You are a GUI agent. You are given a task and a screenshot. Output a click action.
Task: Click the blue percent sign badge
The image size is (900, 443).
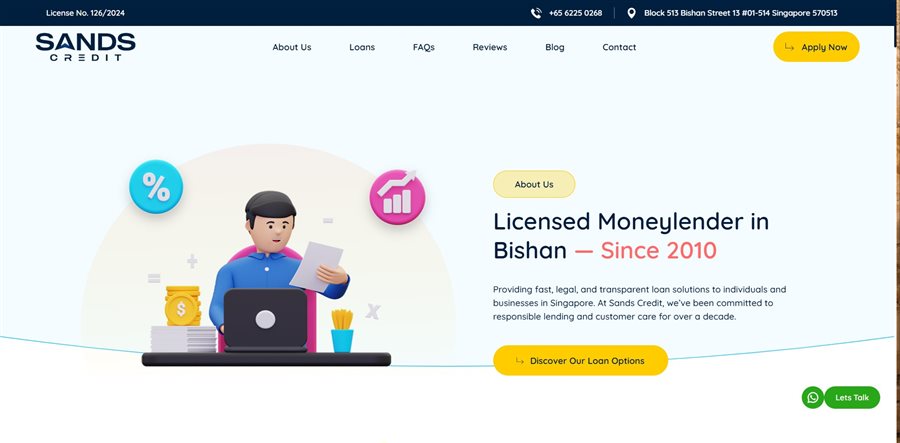click(156, 186)
